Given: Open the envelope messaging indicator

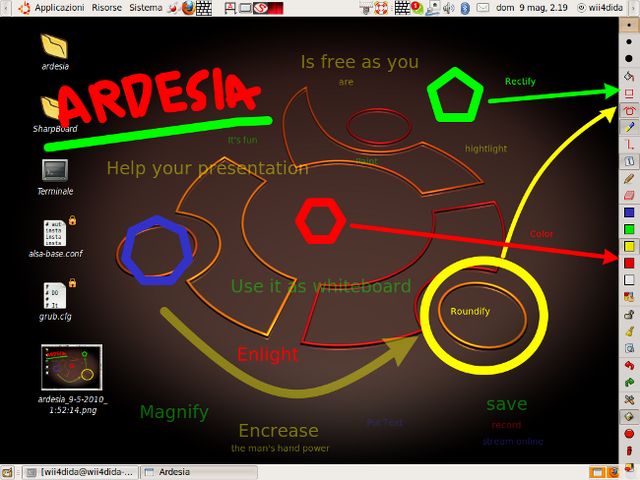Looking at the screenshot, I should click(x=483, y=8).
